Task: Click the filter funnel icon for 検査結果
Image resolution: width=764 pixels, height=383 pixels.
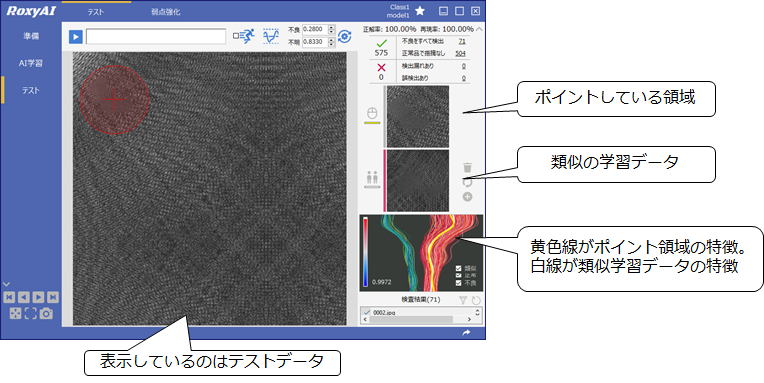Action: point(463,300)
